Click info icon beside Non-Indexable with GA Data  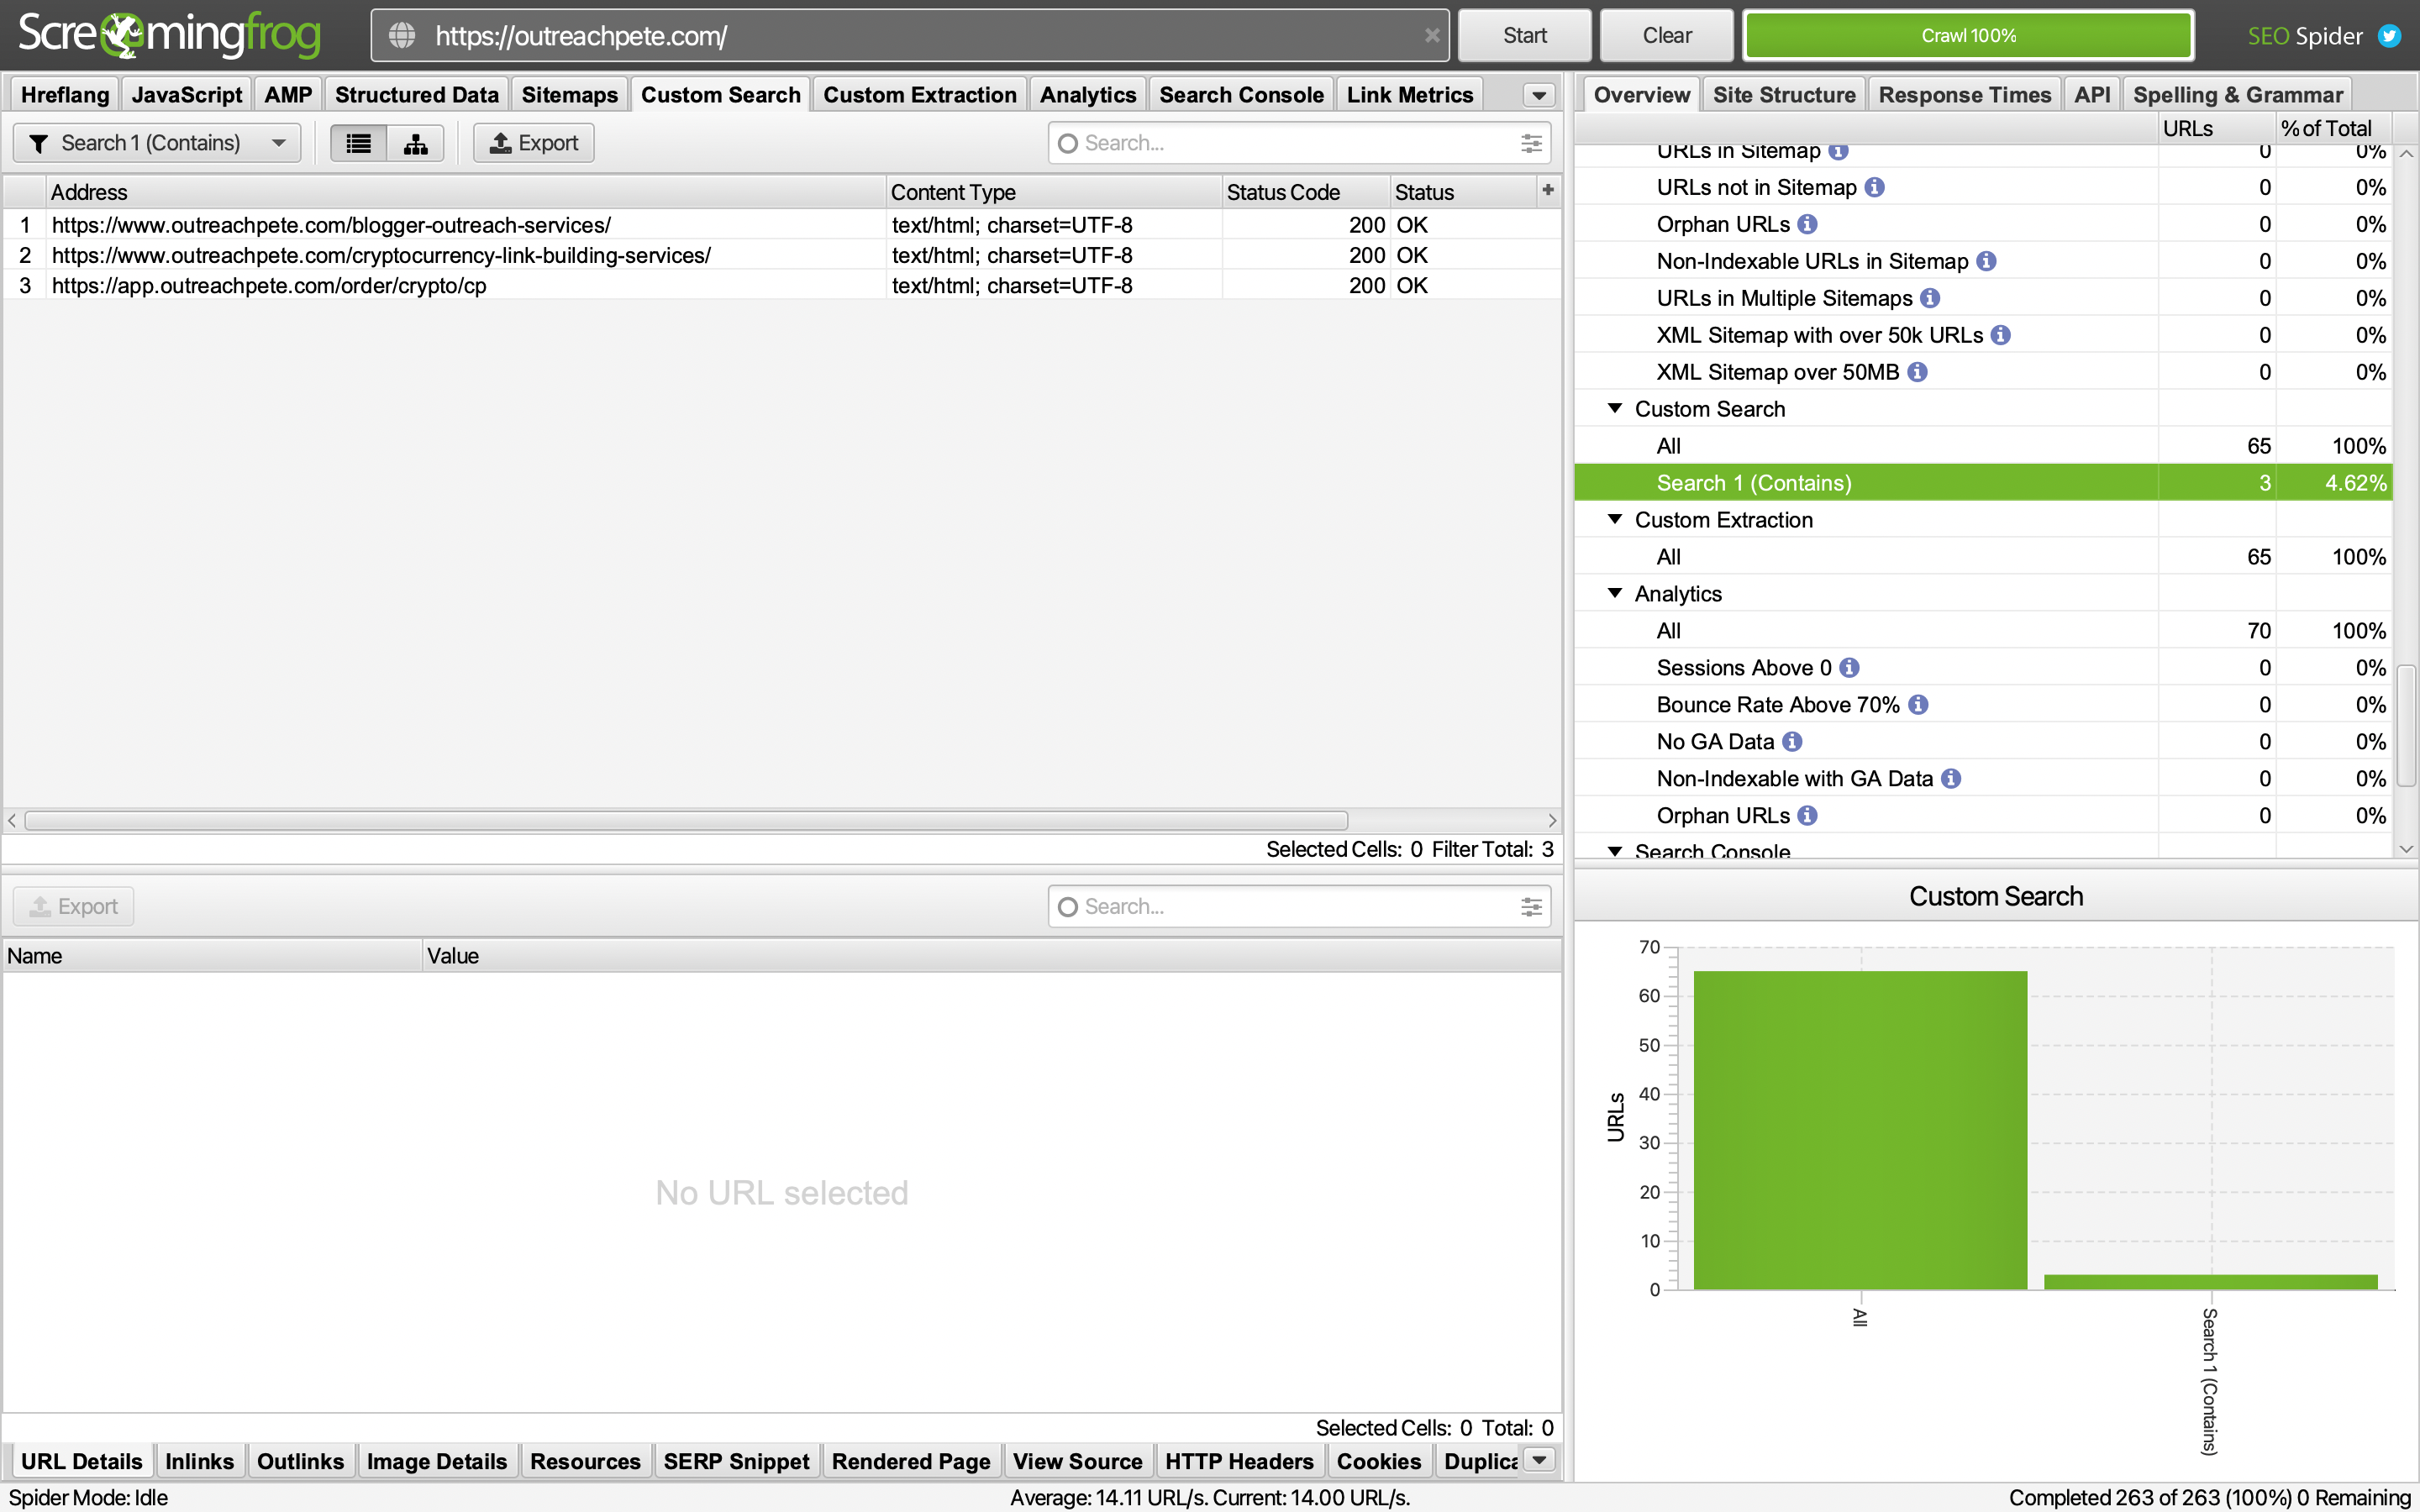(1951, 779)
